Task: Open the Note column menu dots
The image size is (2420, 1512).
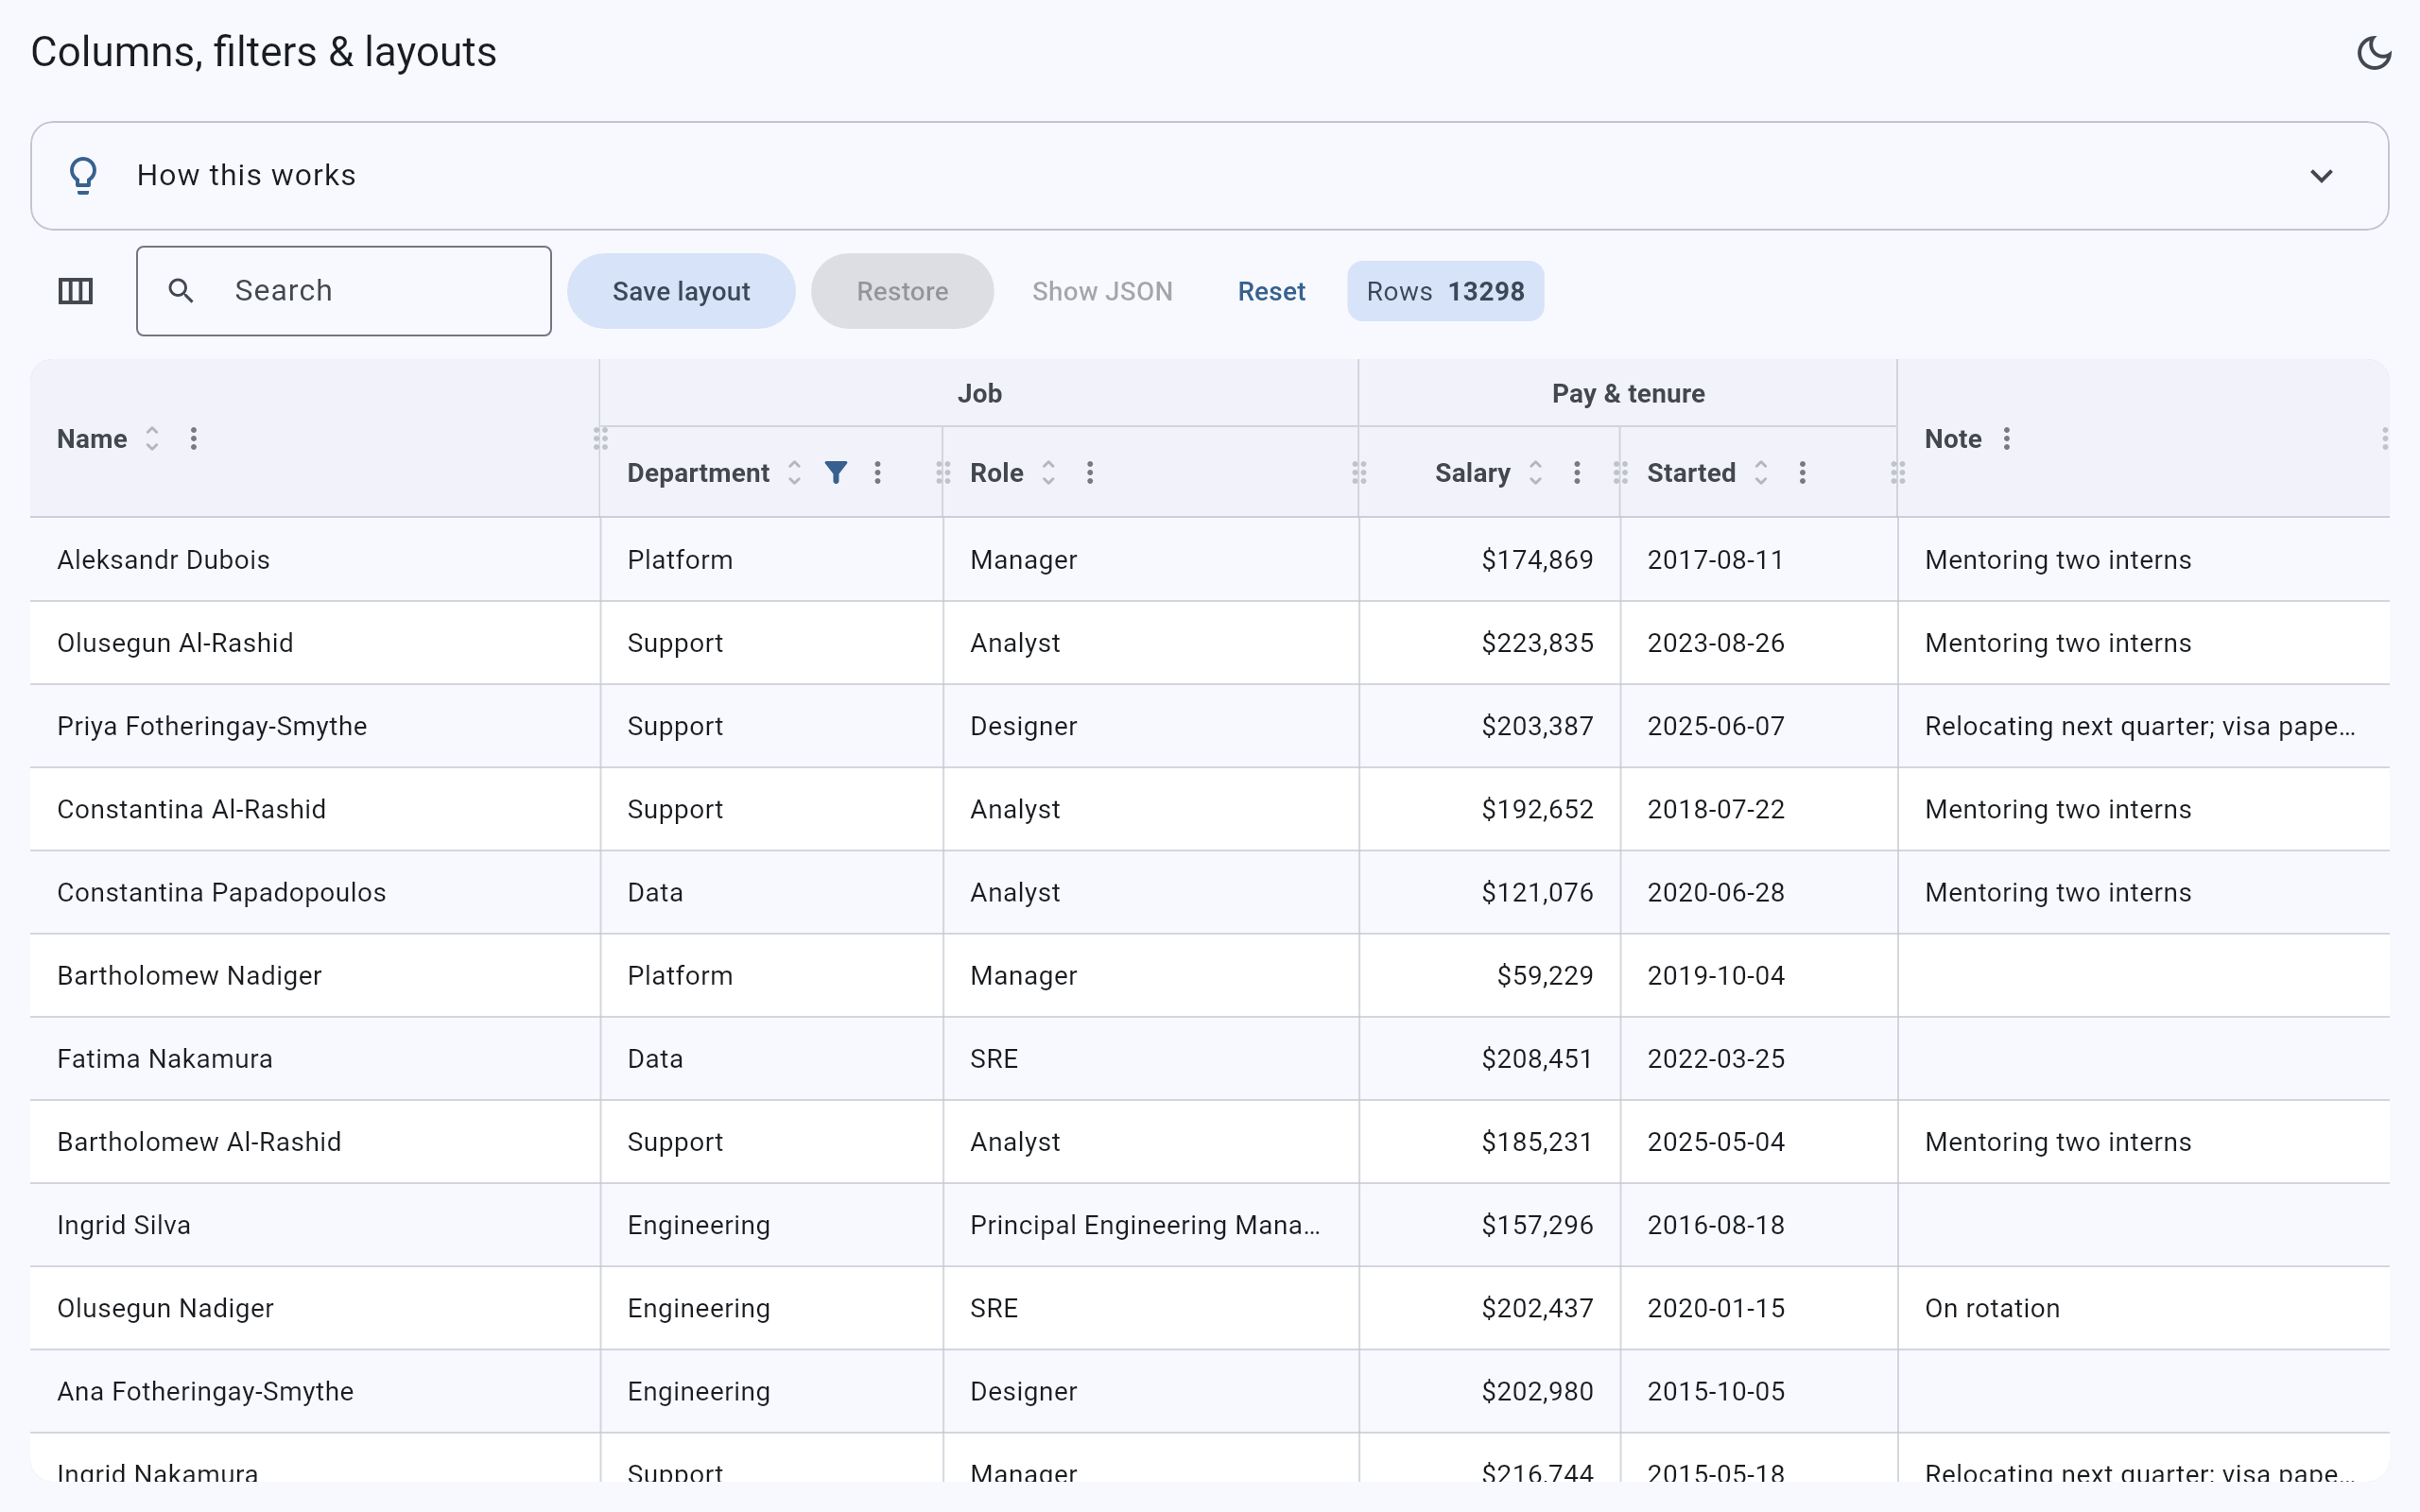Action: click(x=2007, y=439)
